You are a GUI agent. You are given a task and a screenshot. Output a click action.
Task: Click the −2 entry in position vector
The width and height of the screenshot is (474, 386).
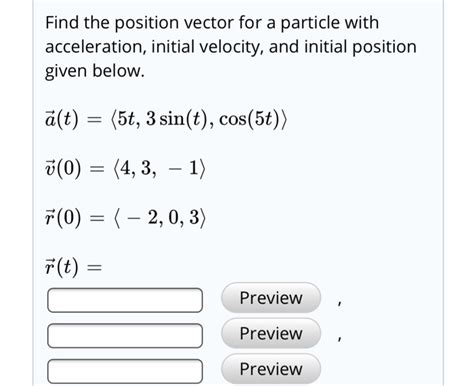tap(142, 217)
